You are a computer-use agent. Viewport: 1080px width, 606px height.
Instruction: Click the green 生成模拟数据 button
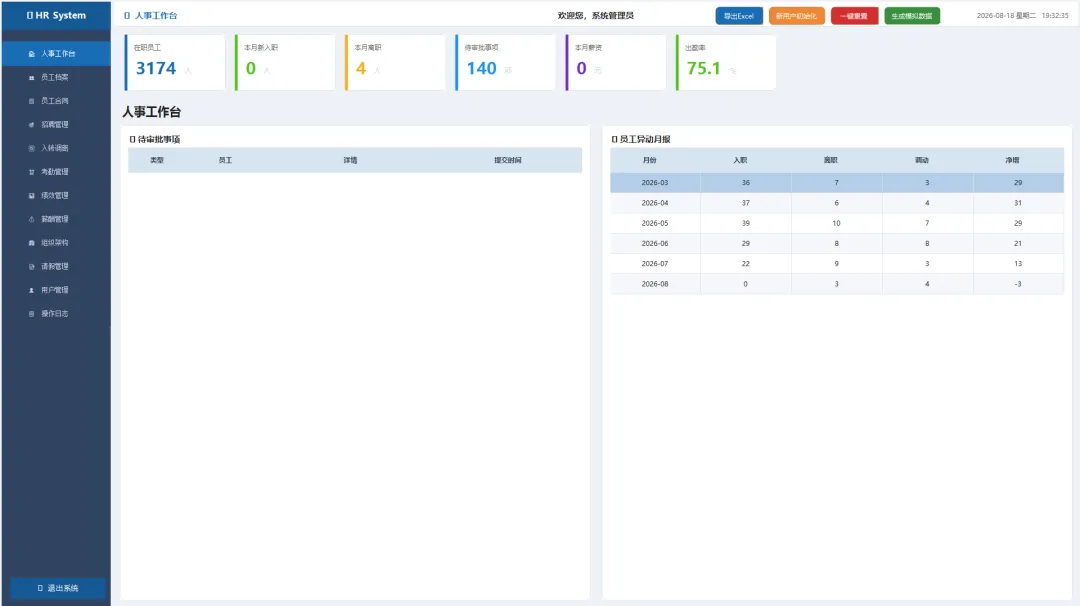pos(912,16)
